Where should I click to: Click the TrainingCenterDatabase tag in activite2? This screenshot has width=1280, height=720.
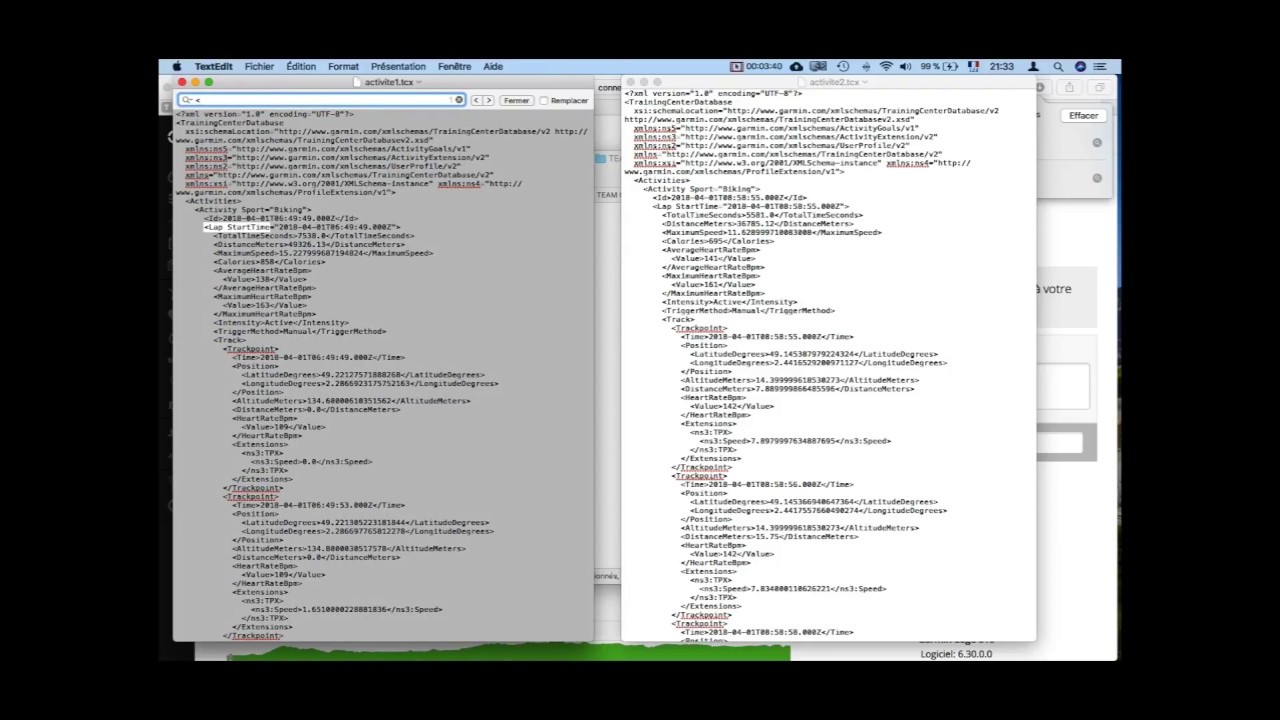pyautogui.click(x=678, y=102)
